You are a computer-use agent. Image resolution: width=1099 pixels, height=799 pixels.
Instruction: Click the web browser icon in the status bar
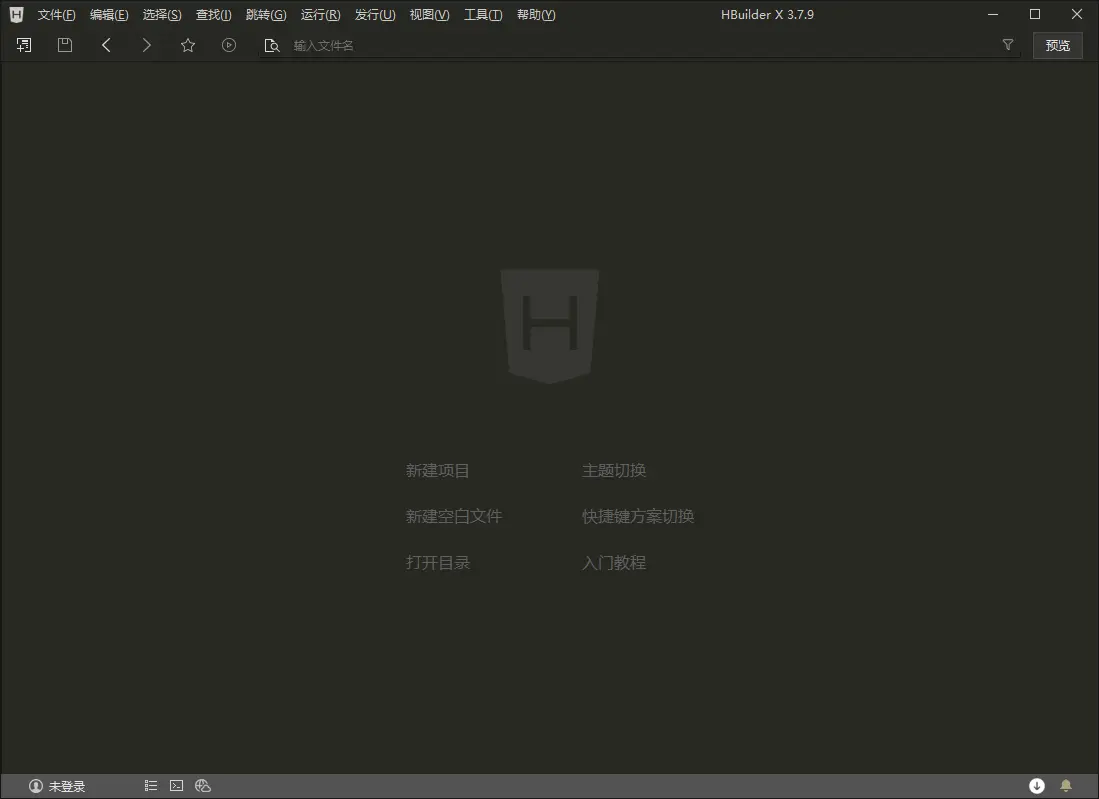(x=203, y=785)
